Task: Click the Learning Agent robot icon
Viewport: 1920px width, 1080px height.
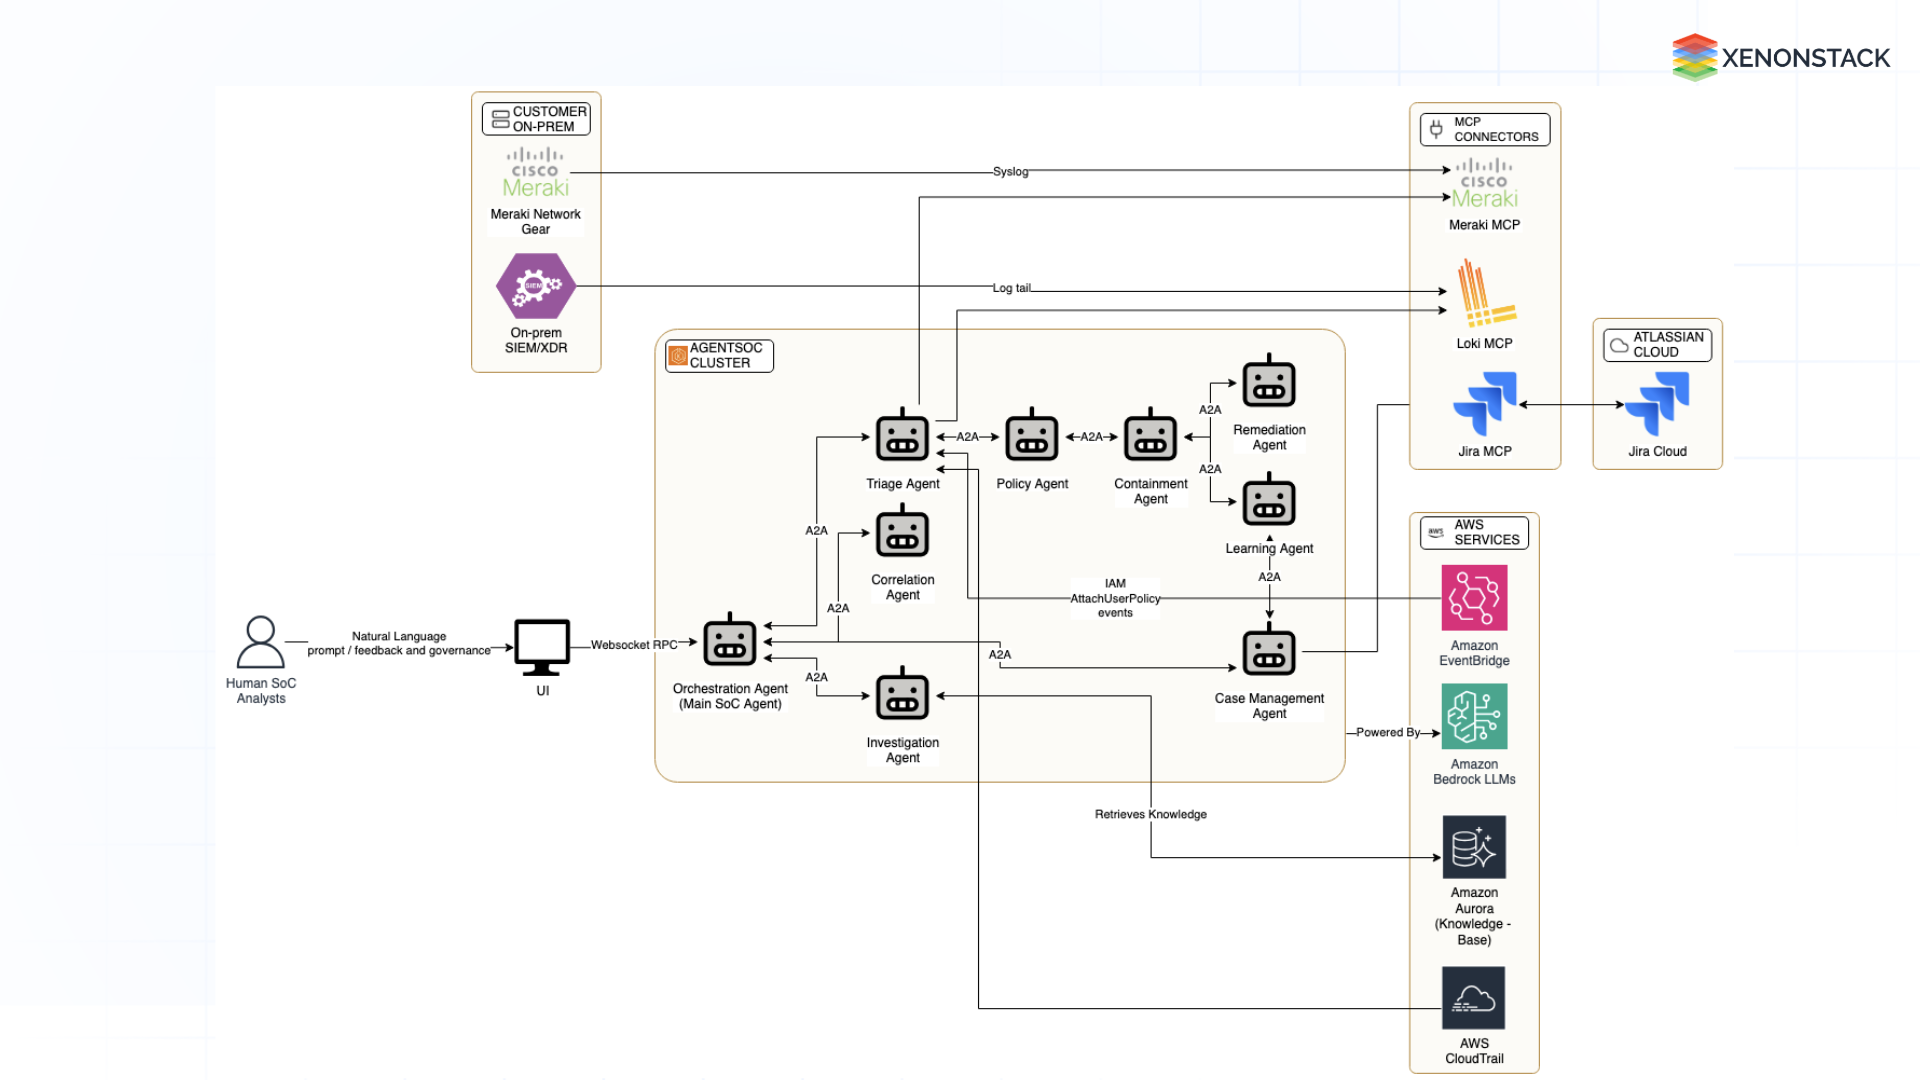Action: [1268, 501]
